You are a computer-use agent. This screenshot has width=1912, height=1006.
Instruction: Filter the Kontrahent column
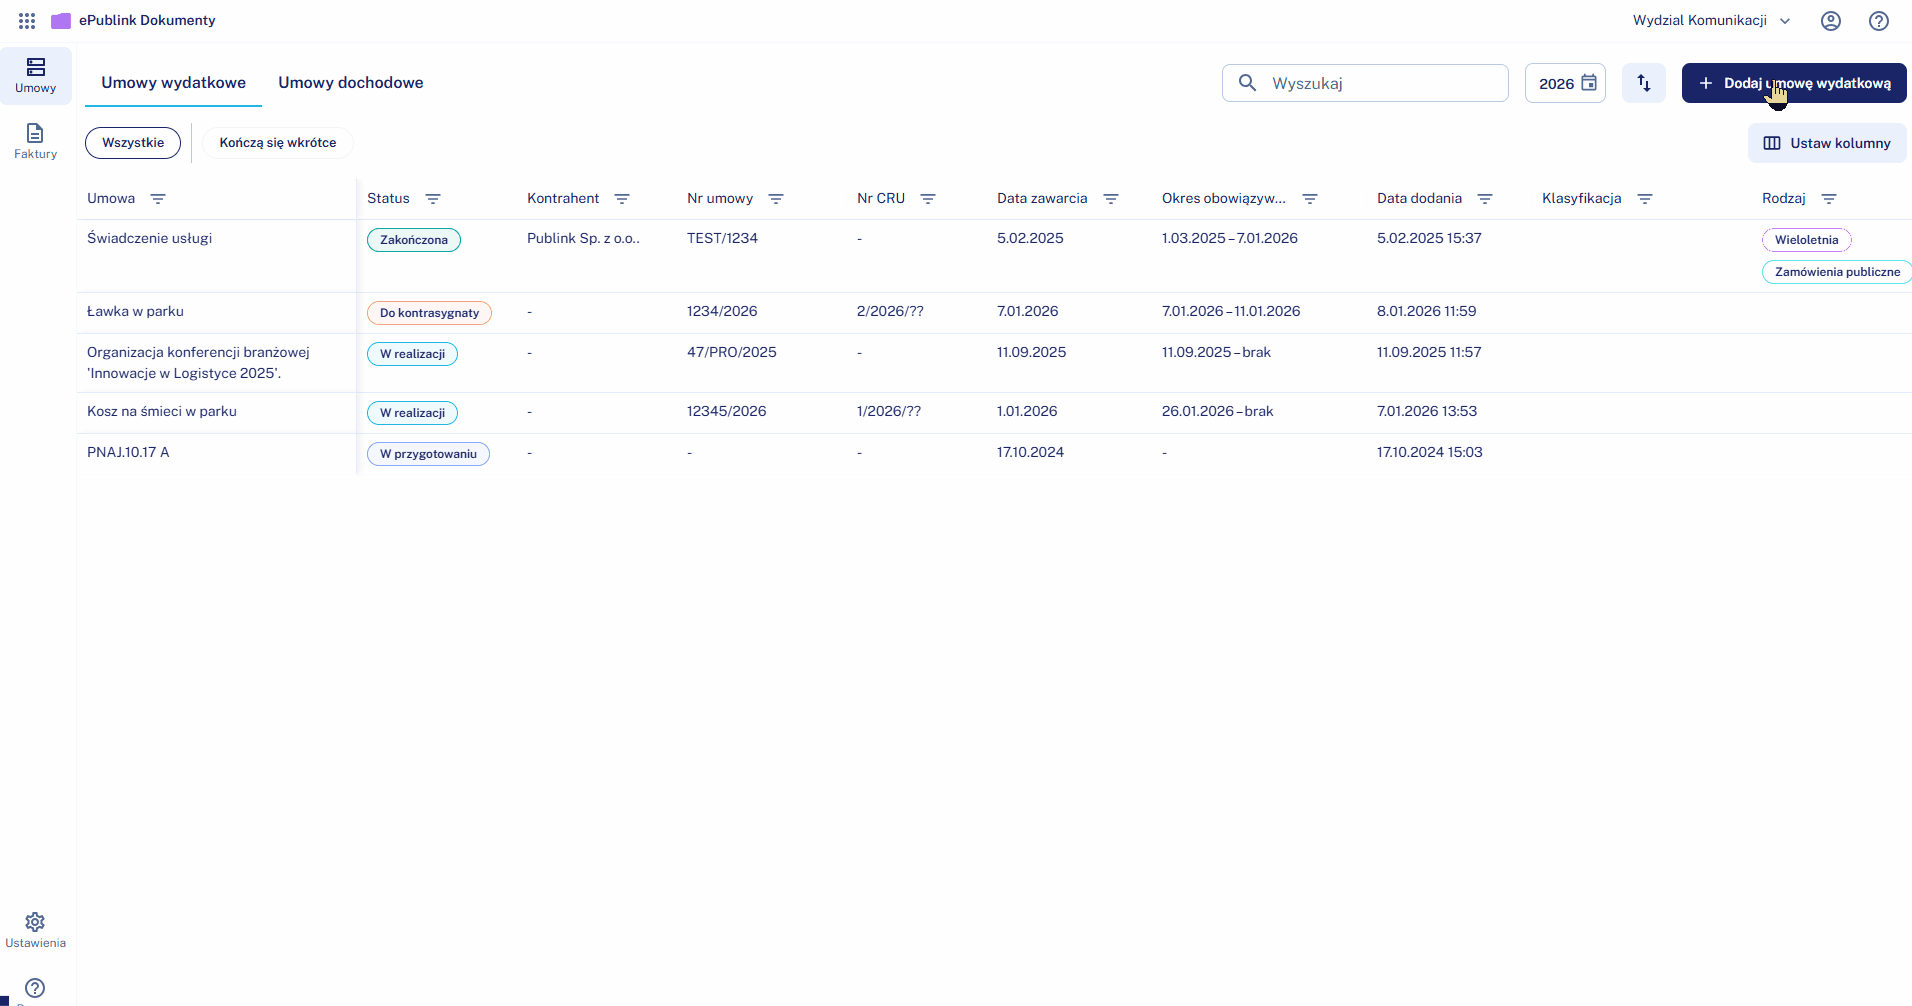(x=622, y=199)
